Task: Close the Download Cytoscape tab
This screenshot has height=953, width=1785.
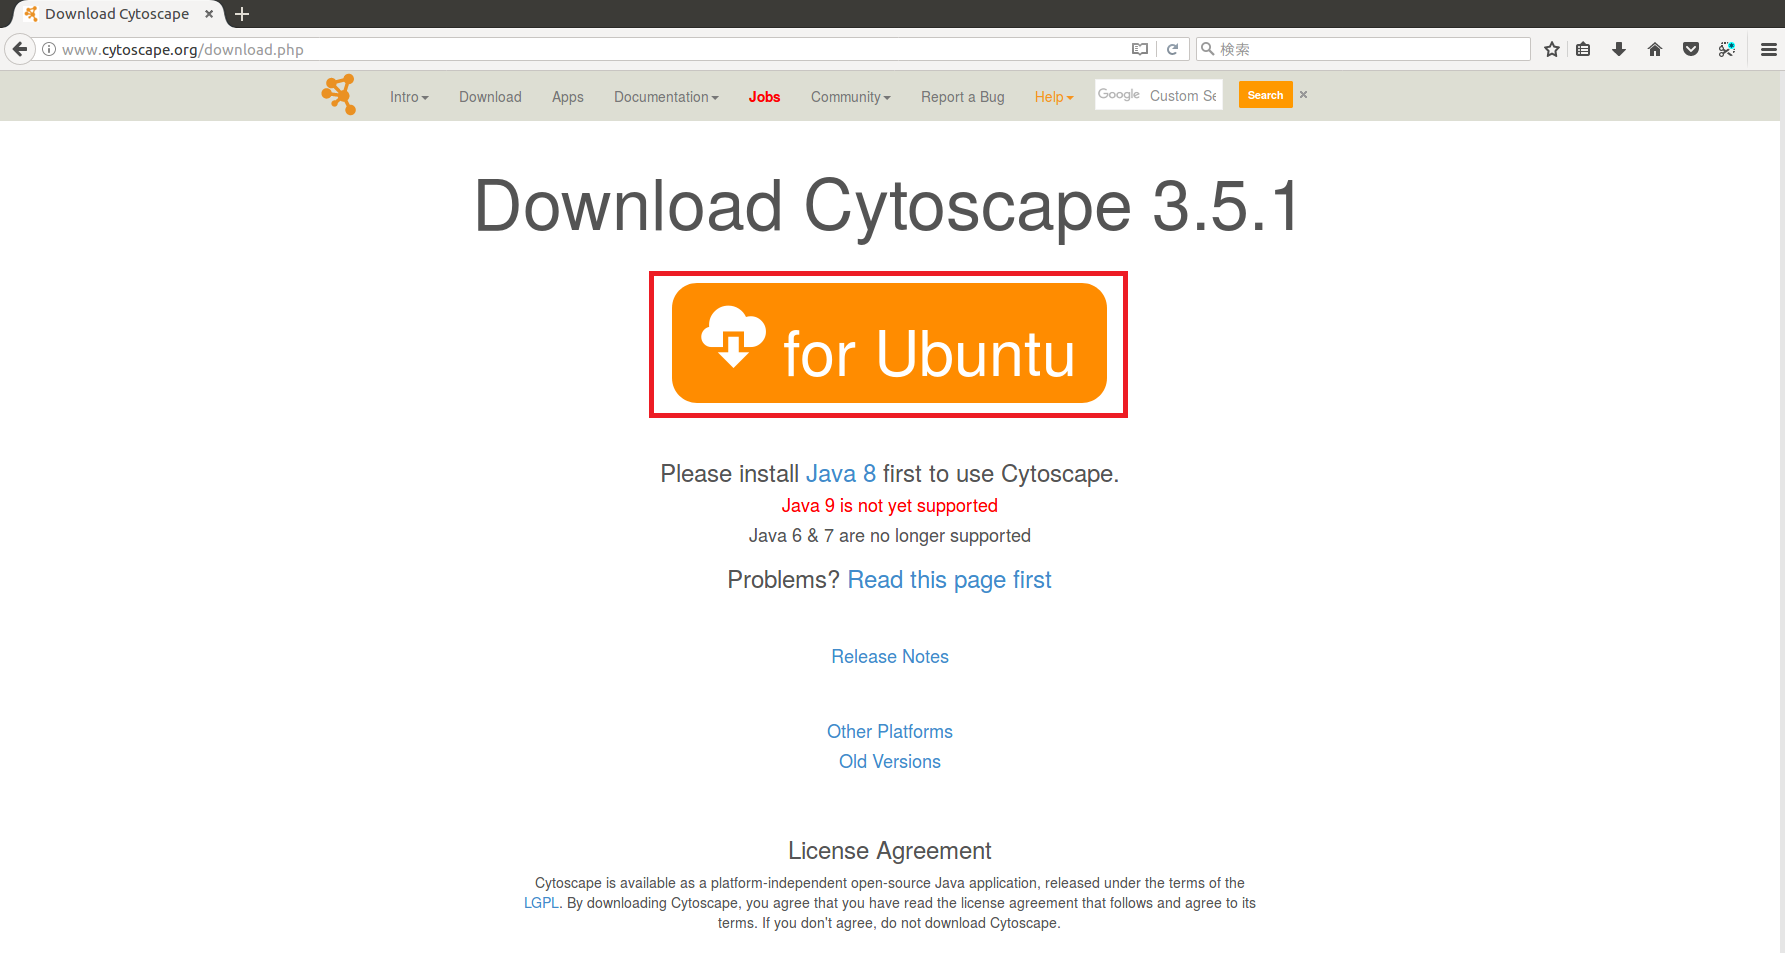Action: click(209, 14)
